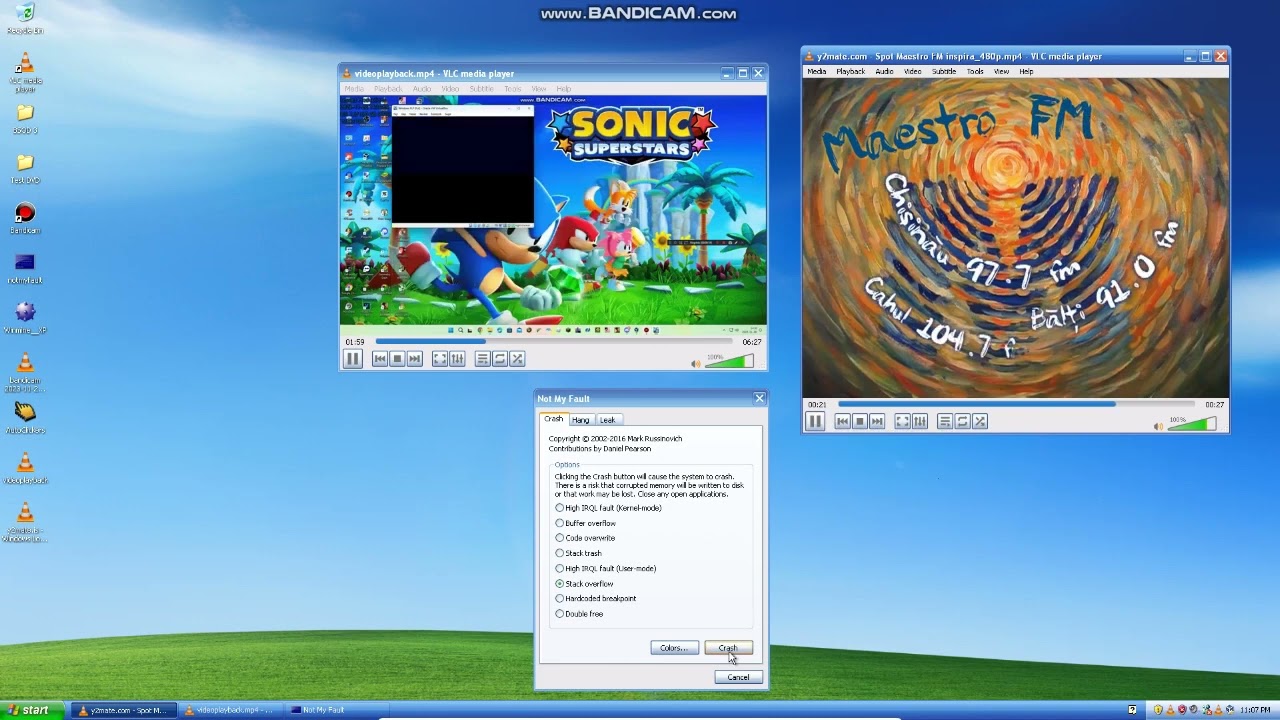Image resolution: width=1280 pixels, height=720 pixels.
Task: Seek on Maestro FM VLC progress bar
Action: pyautogui.click(x=1018, y=405)
